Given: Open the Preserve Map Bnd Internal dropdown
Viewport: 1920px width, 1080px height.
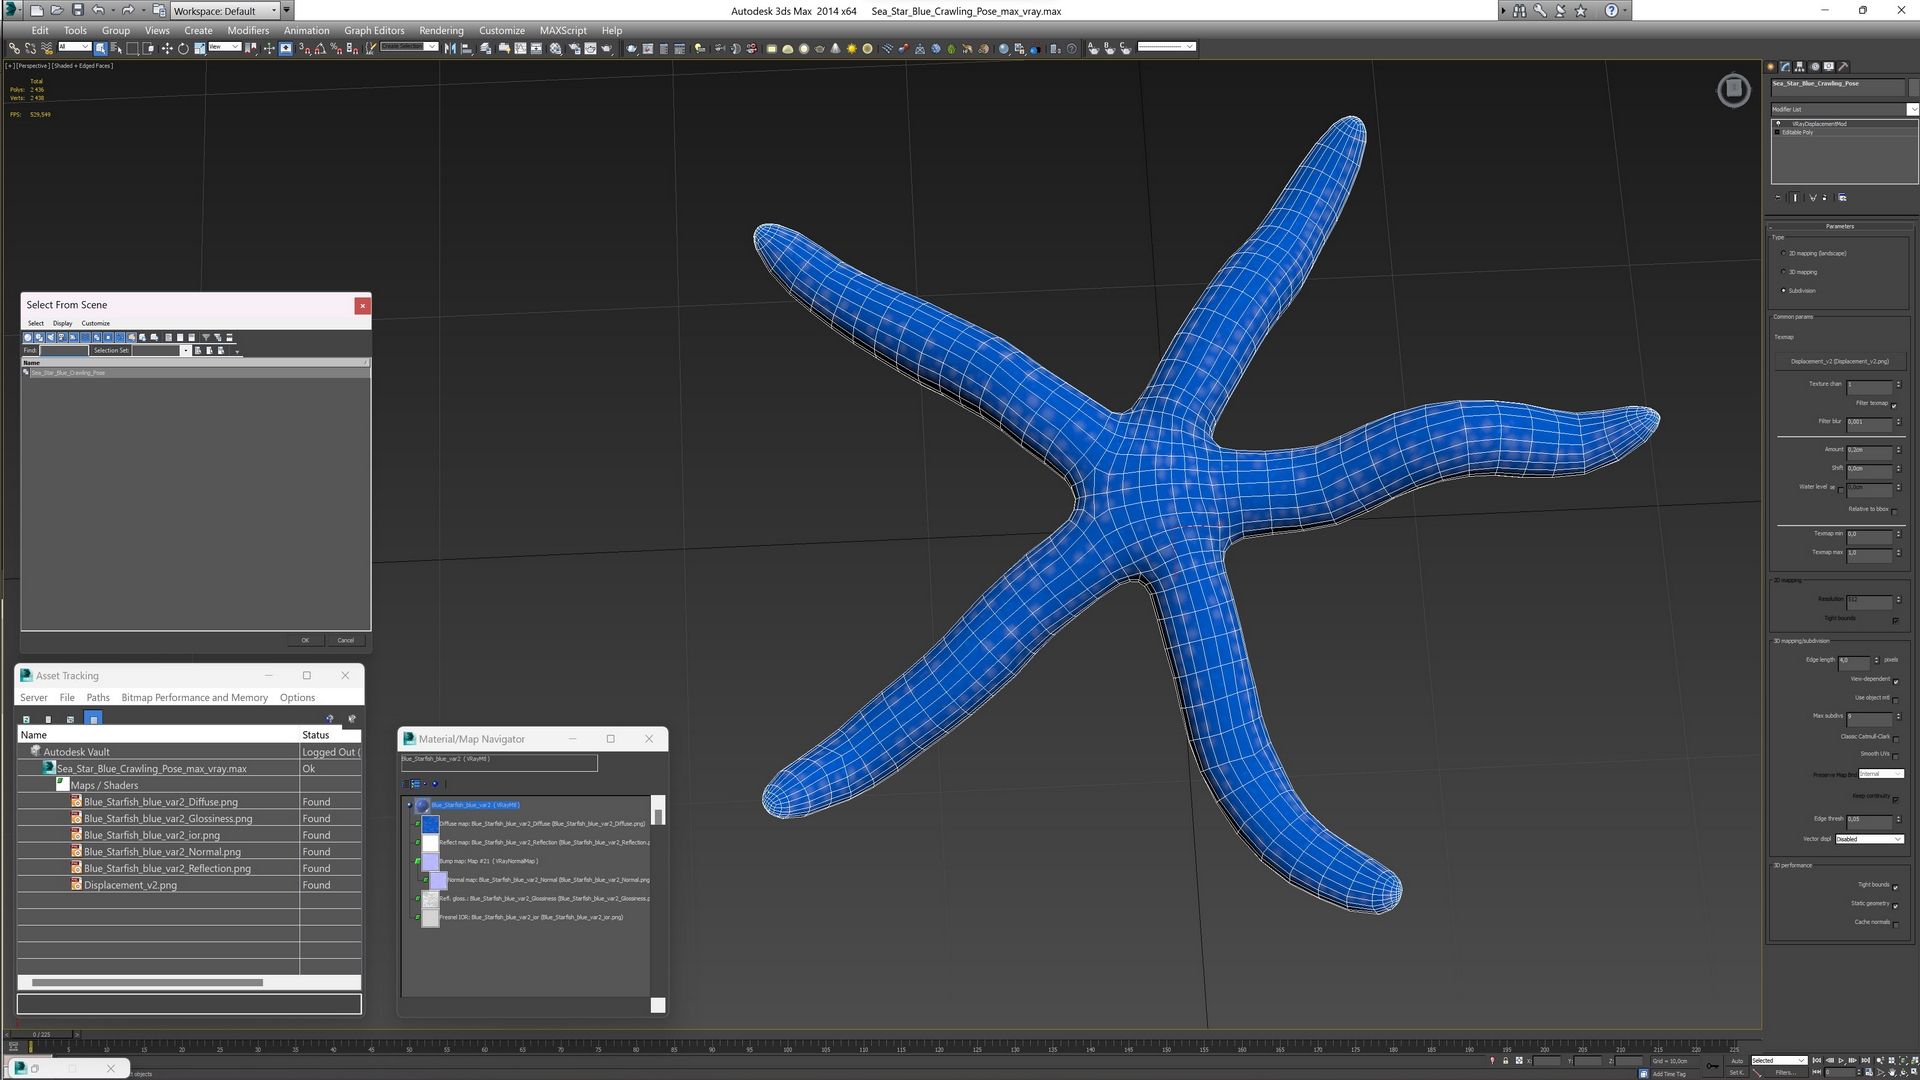Looking at the screenshot, I should point(1881,773).
